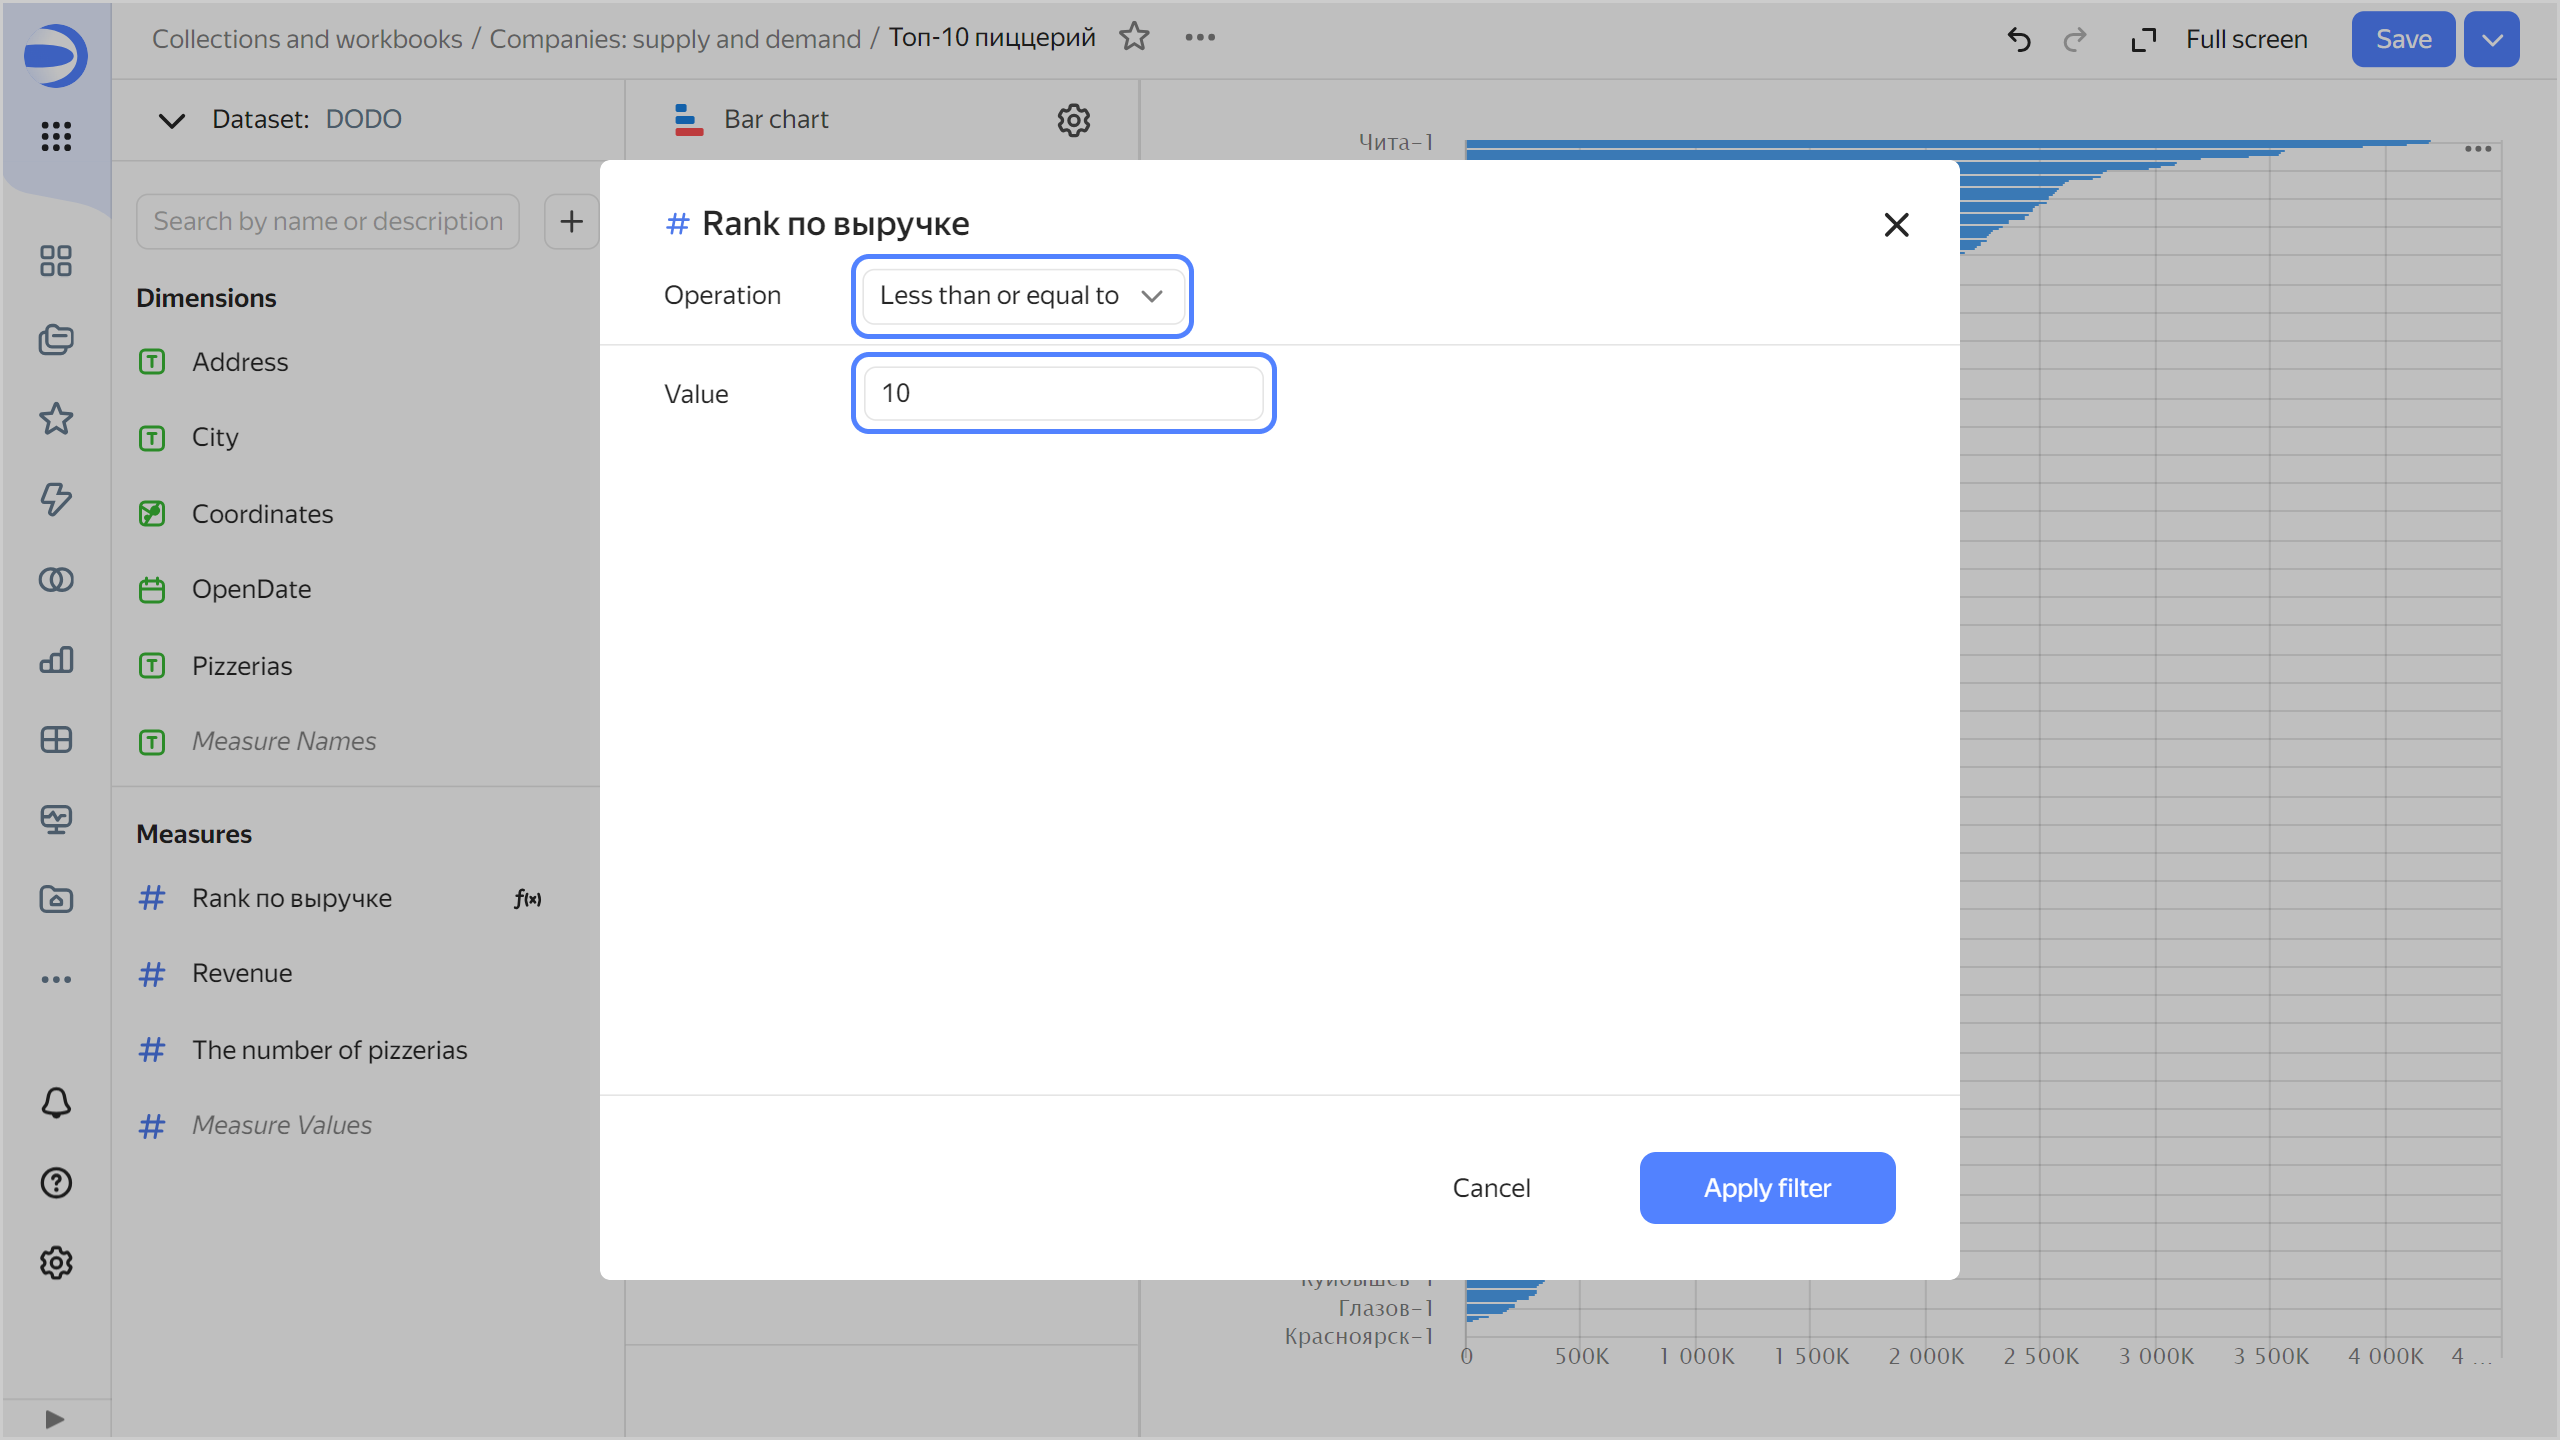
Task: Open the Operation dropdown
Action: point(1022,296)
